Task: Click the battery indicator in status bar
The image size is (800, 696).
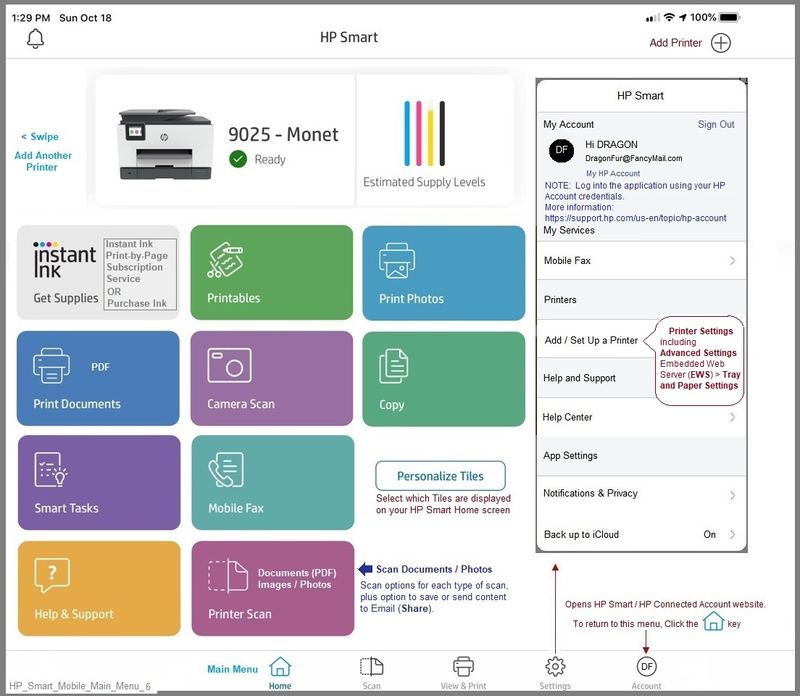Action: coord(729,18)
